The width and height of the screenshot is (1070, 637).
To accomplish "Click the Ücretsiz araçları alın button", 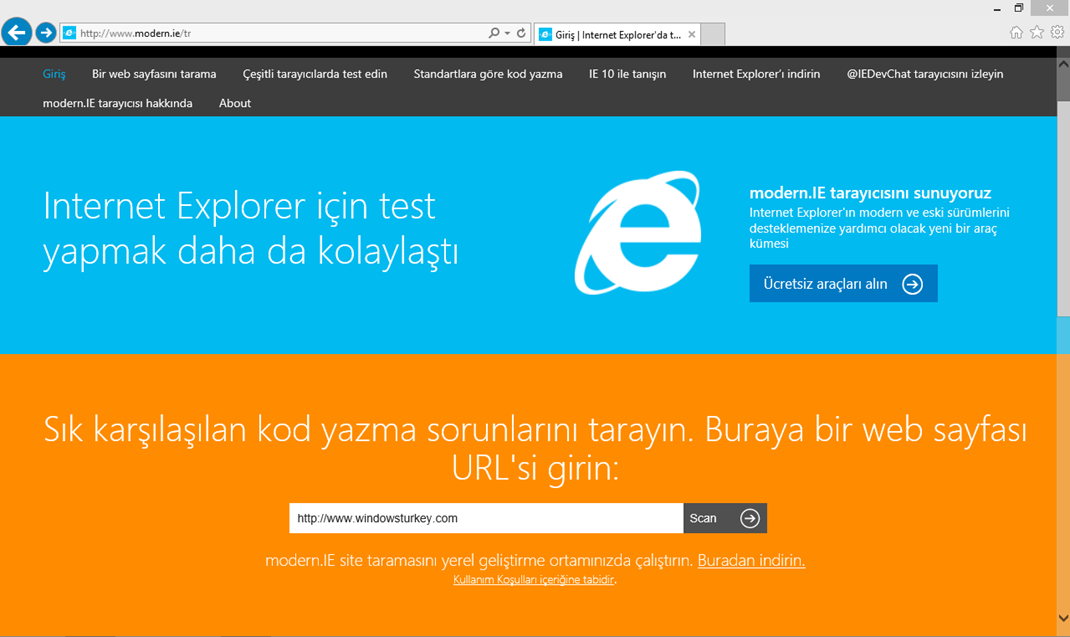I will tap(843, 283).
